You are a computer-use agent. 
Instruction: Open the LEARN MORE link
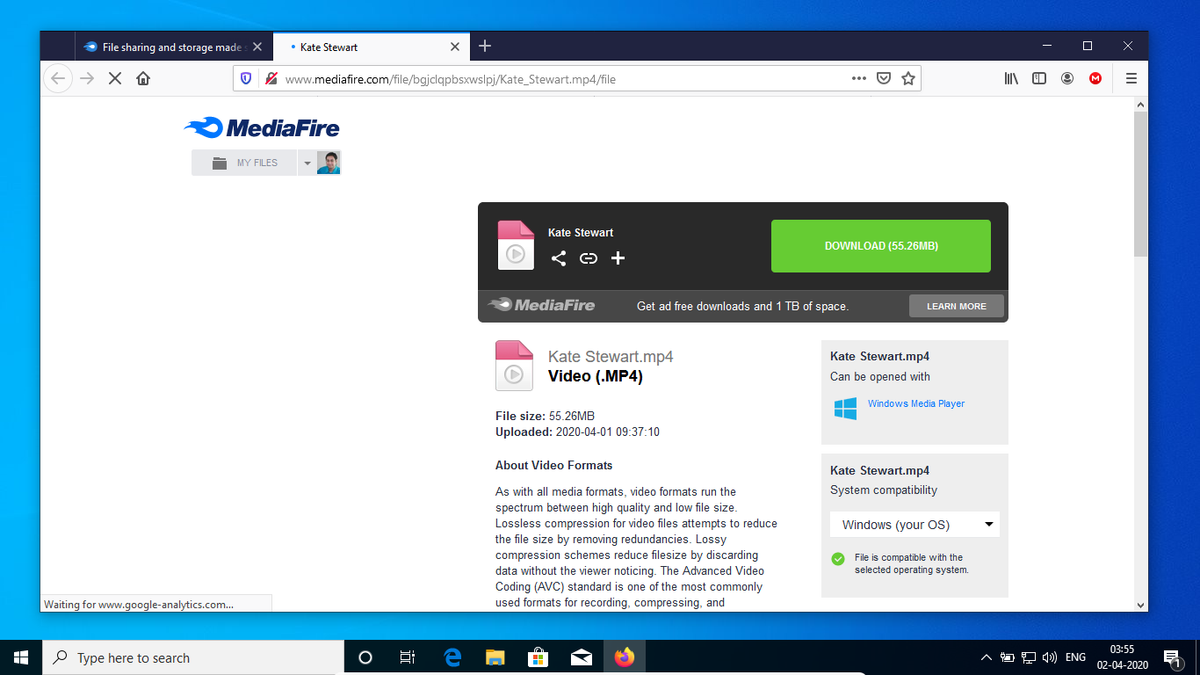956,306
